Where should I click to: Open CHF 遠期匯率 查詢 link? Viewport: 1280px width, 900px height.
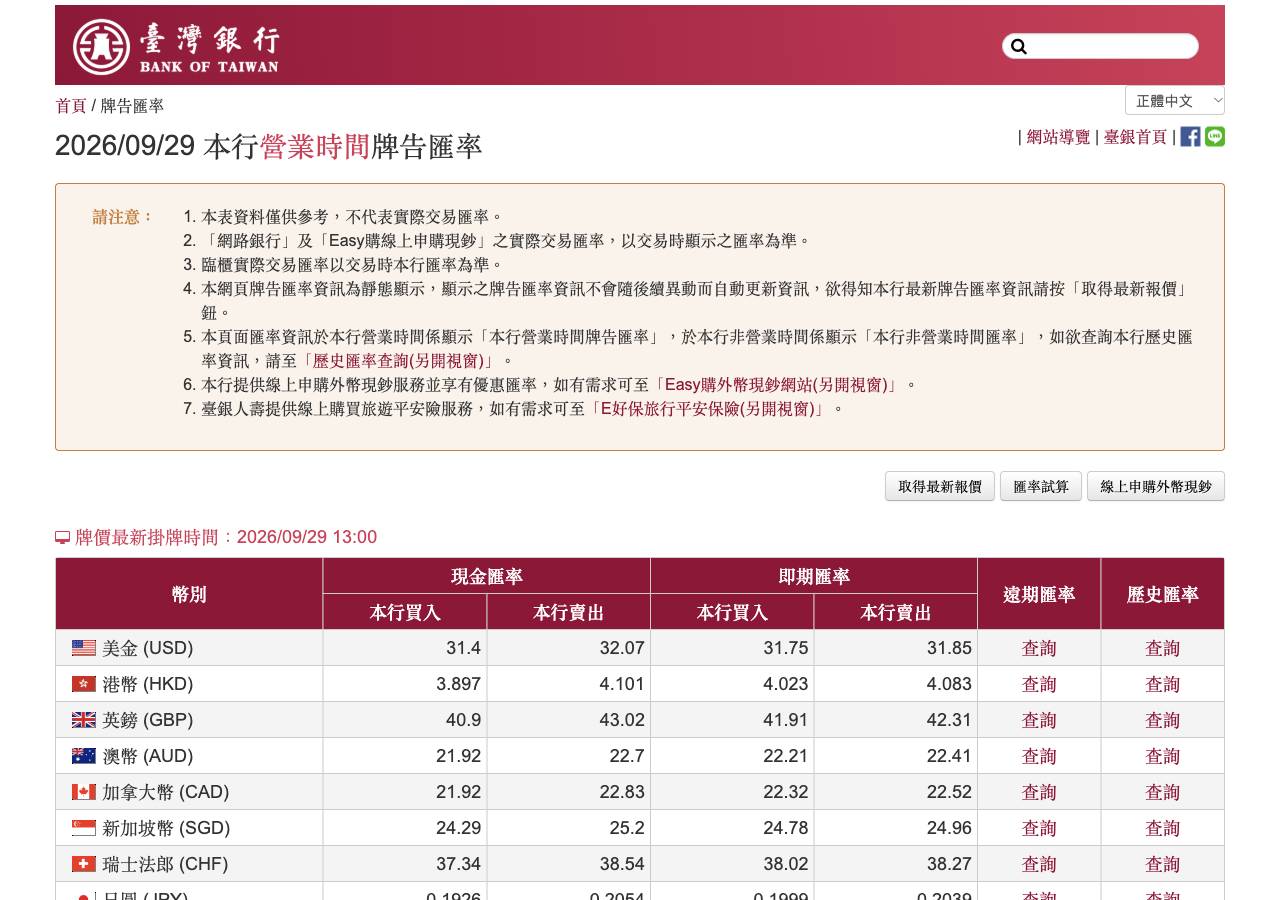pos(1039,864)
